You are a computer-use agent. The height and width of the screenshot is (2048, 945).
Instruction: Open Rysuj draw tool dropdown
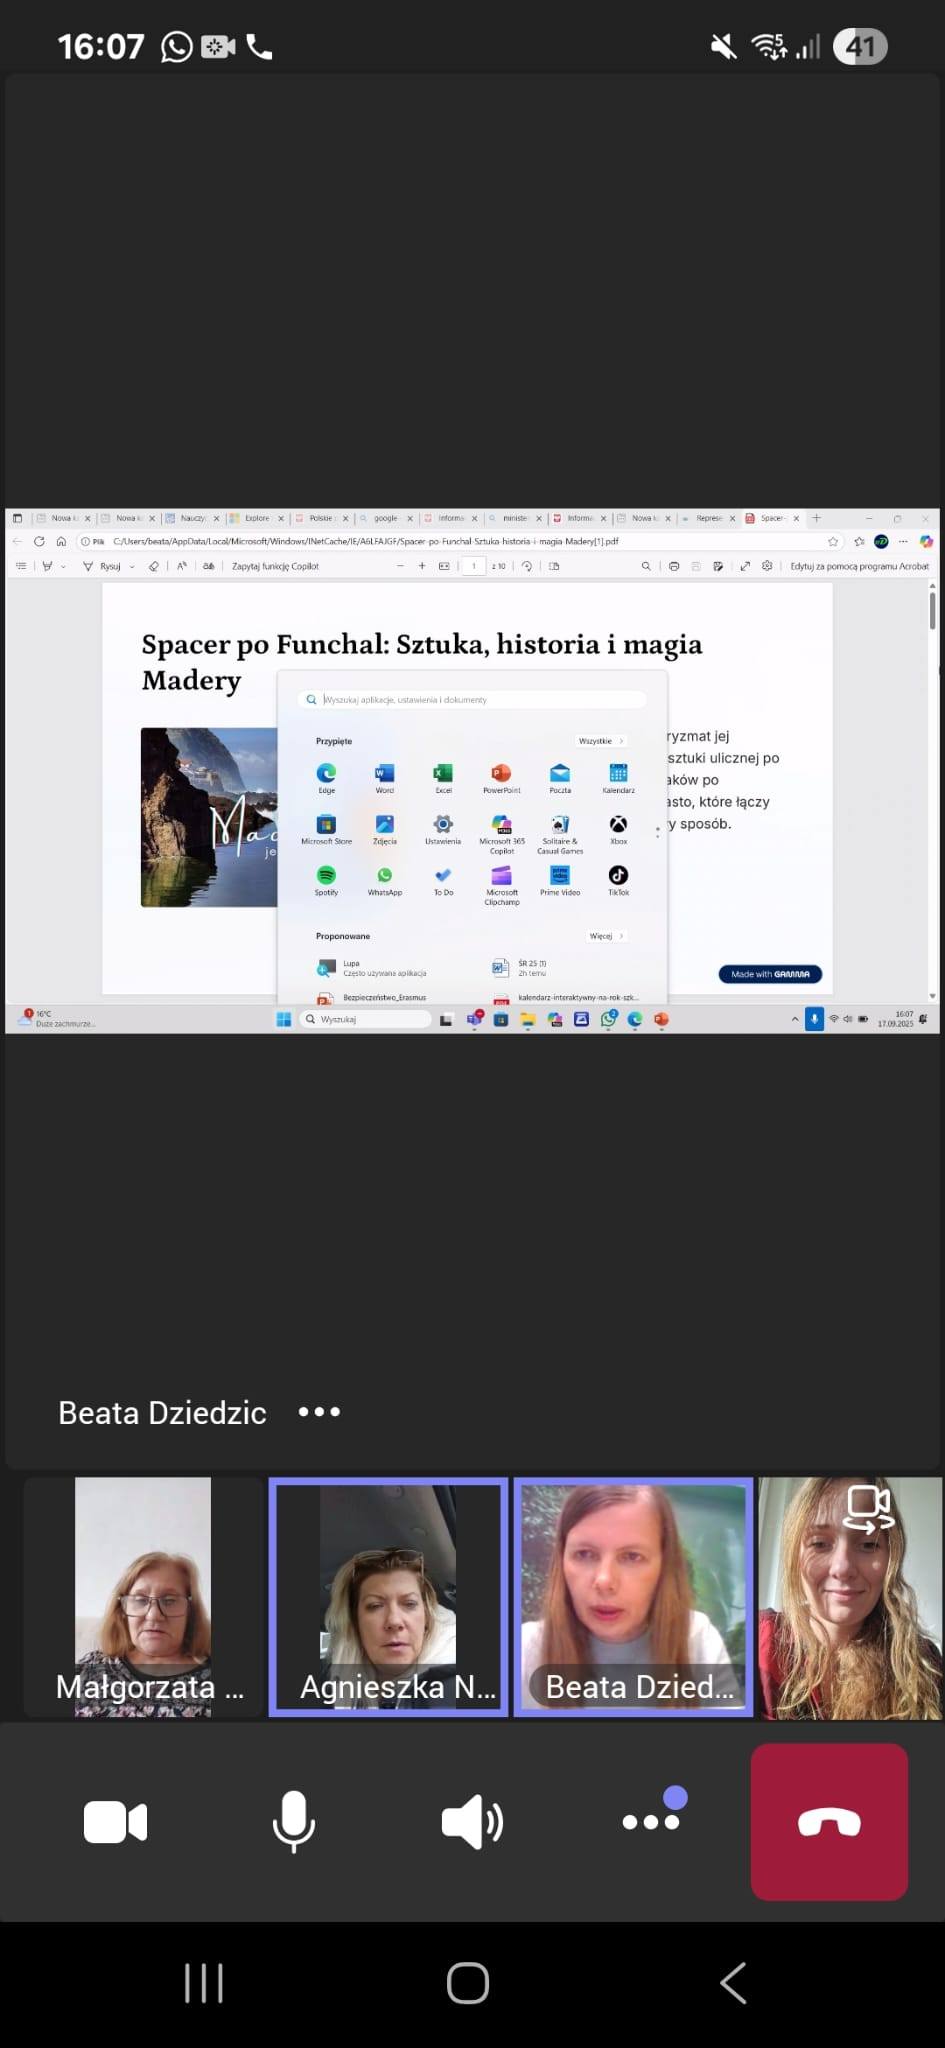[132, 566]
